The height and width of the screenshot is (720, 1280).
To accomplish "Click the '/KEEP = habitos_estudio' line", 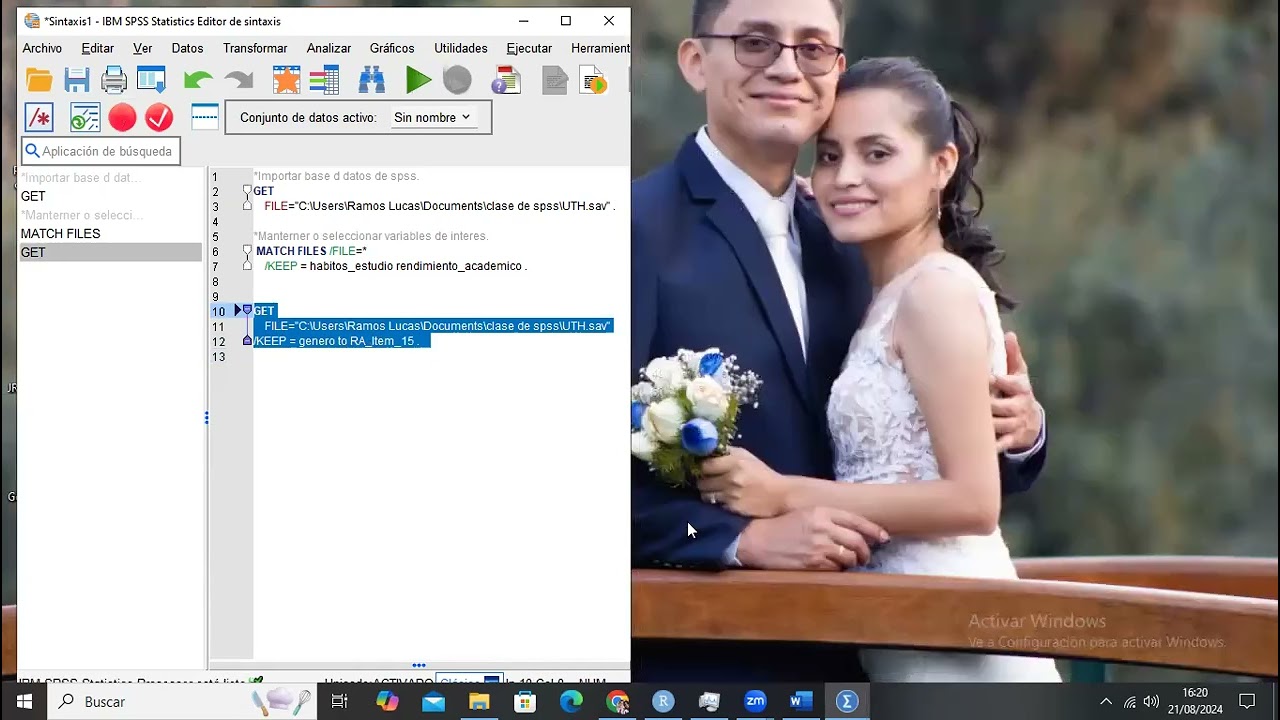I will click(x=395, y=266).
